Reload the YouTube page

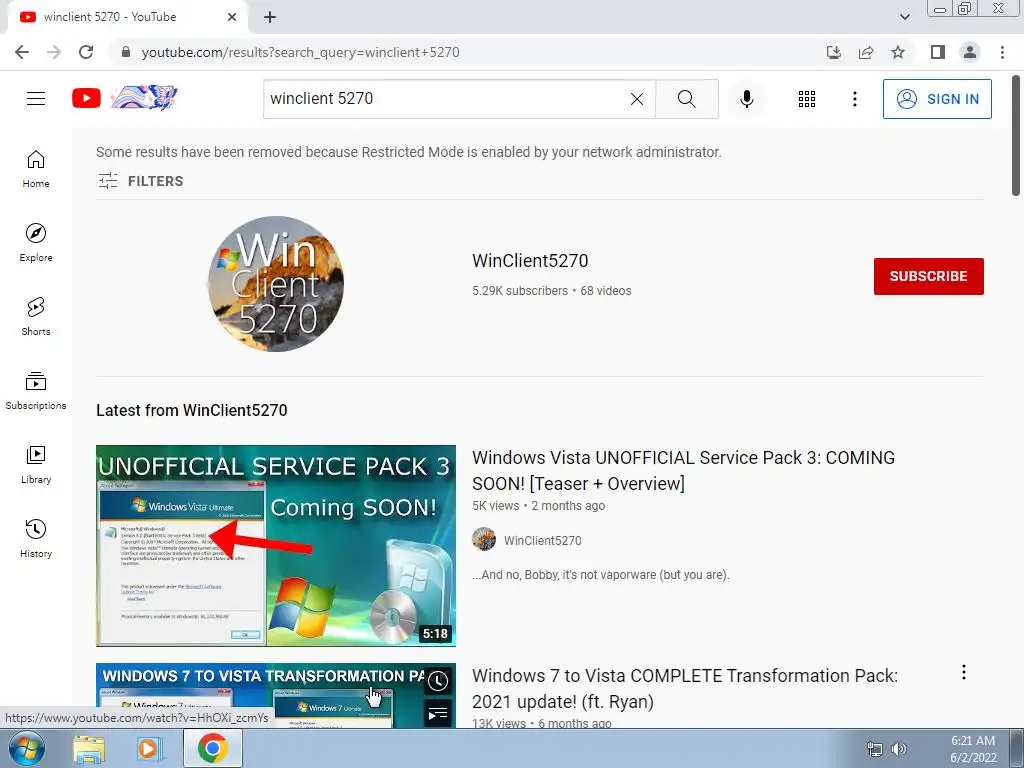click(86, 52)
